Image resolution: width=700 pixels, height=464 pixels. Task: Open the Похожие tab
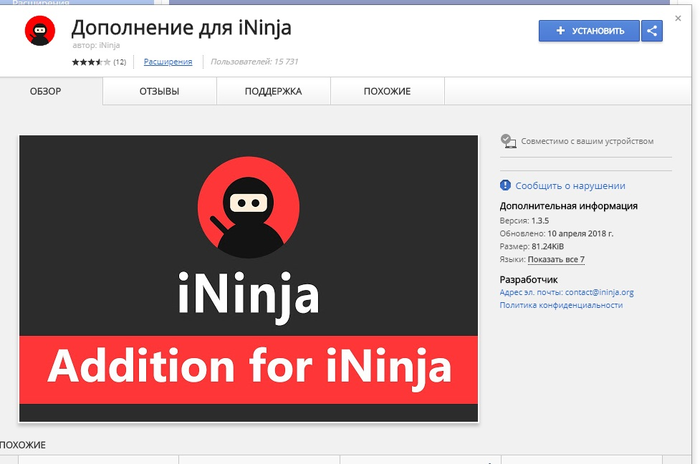[387, 91]
